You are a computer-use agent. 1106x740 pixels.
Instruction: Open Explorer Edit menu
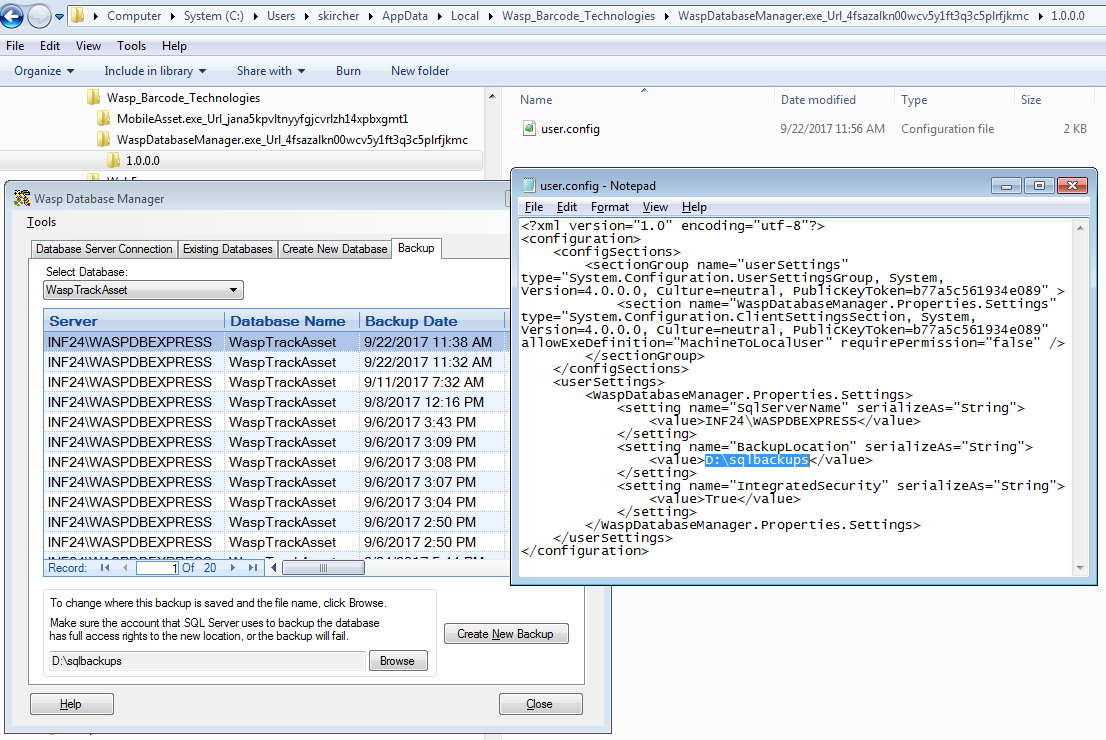tap(49, 46)
